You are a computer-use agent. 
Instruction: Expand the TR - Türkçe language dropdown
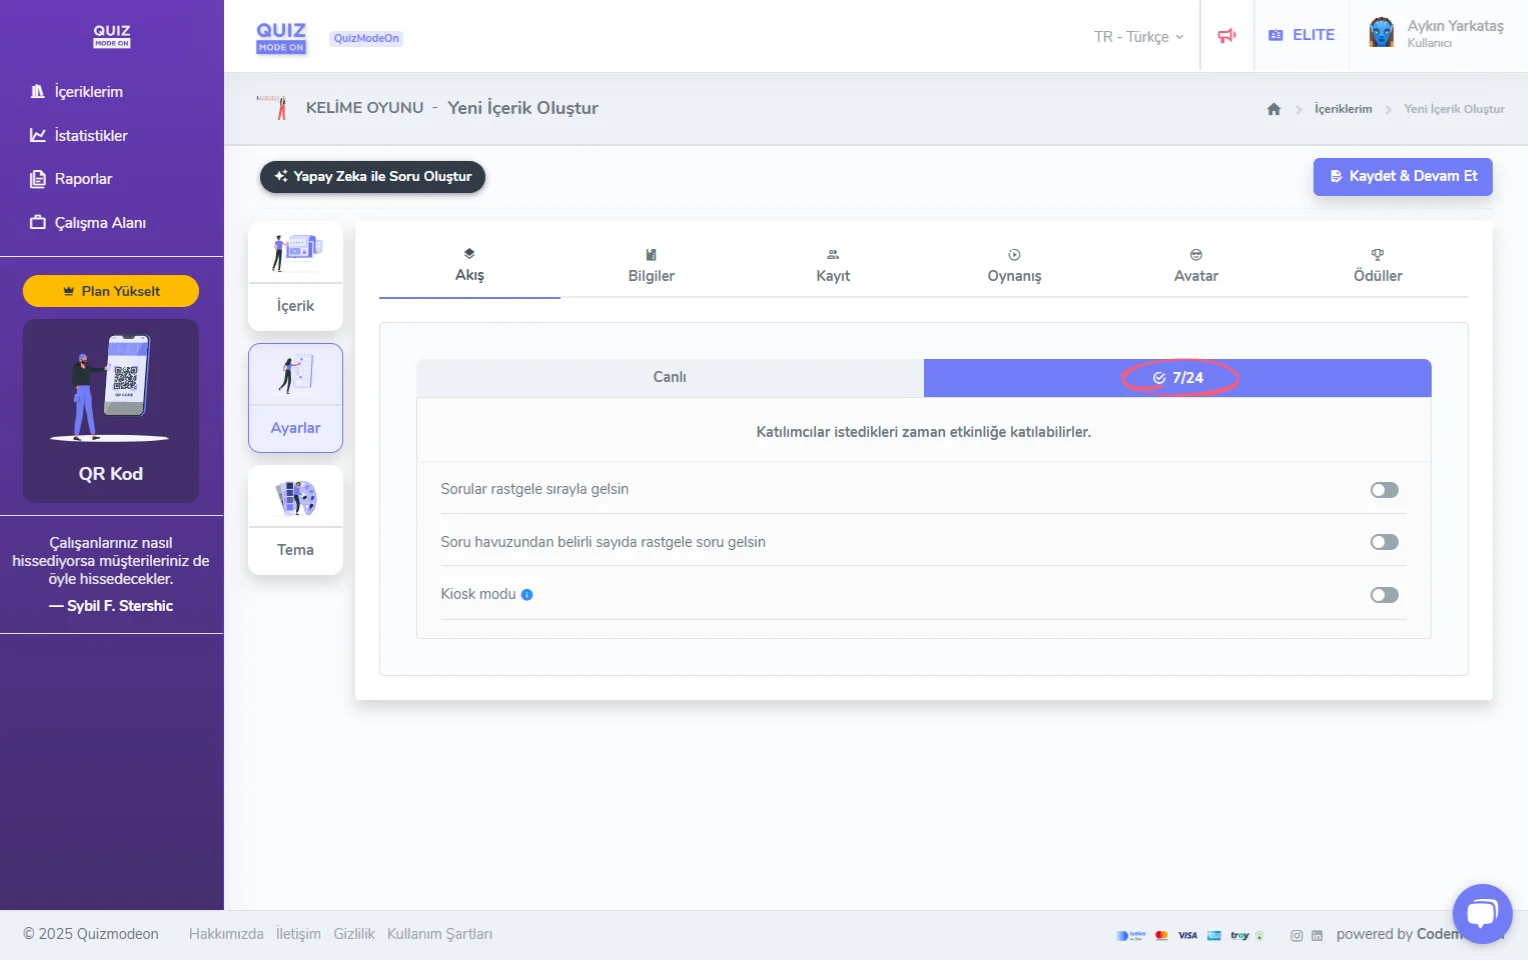point(1138,37)
